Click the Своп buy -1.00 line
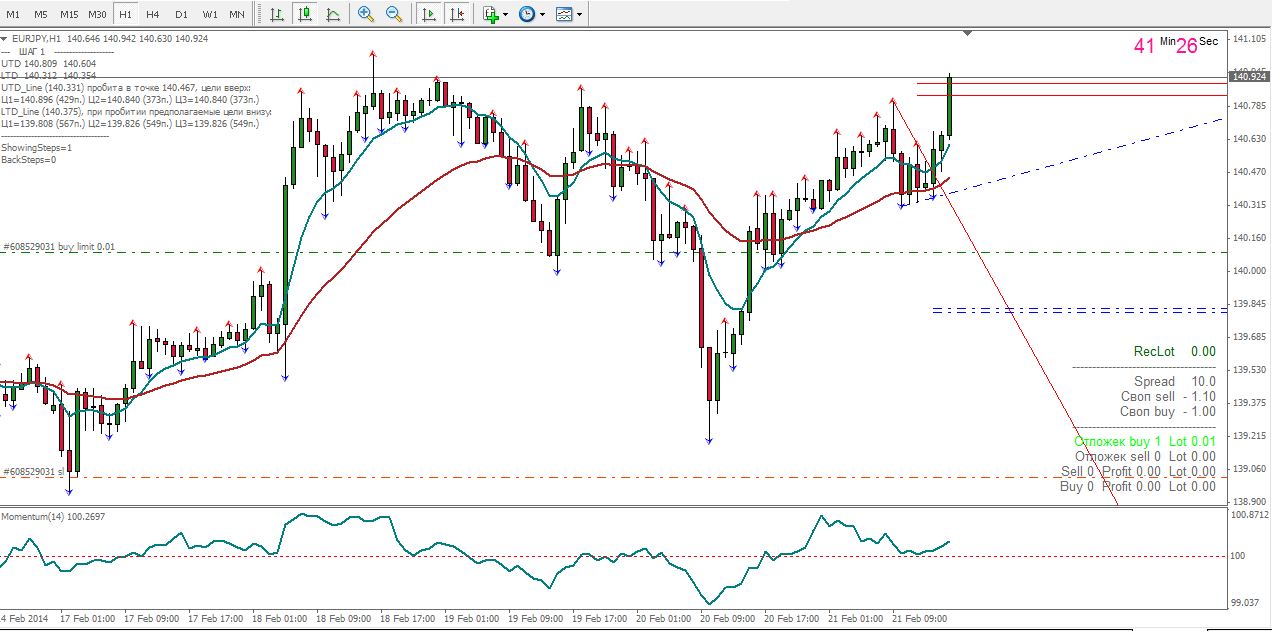This screenshot has width=1272, height=631. coord(1168,411)
